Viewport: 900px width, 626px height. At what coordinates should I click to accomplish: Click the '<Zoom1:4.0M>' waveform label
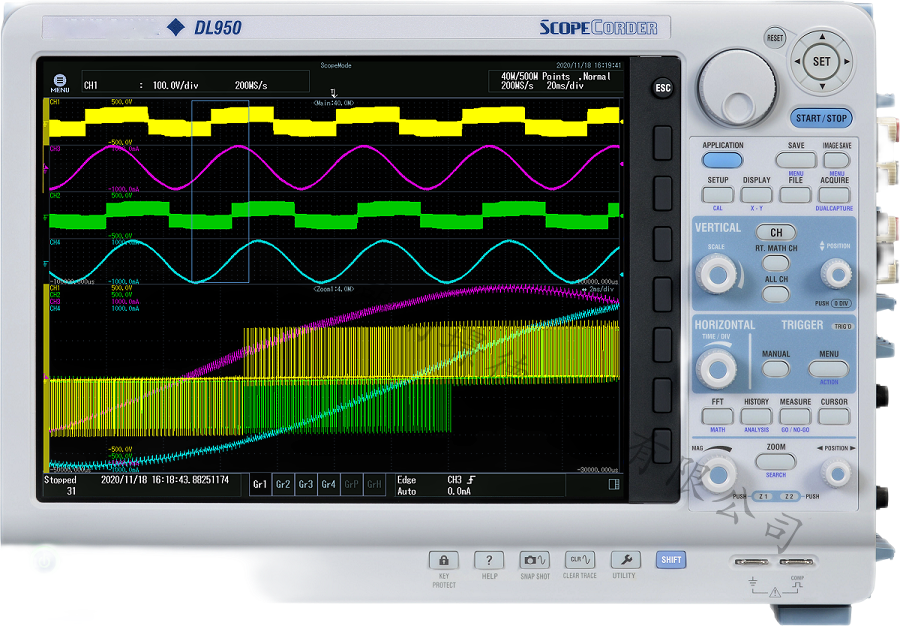(x=333, y=289)
